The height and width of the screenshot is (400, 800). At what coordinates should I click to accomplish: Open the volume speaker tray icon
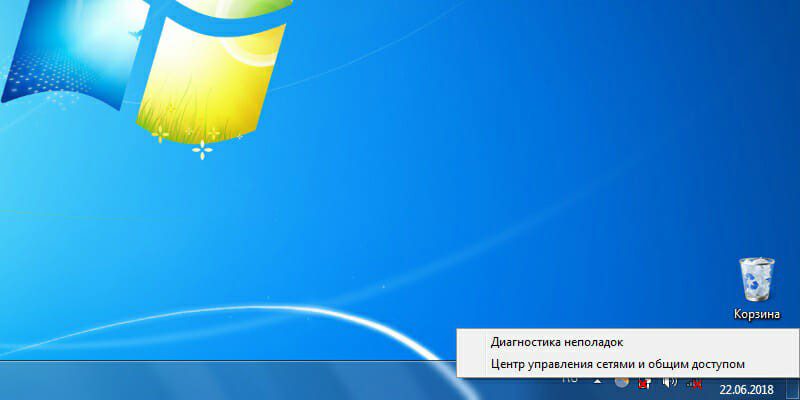669,383
